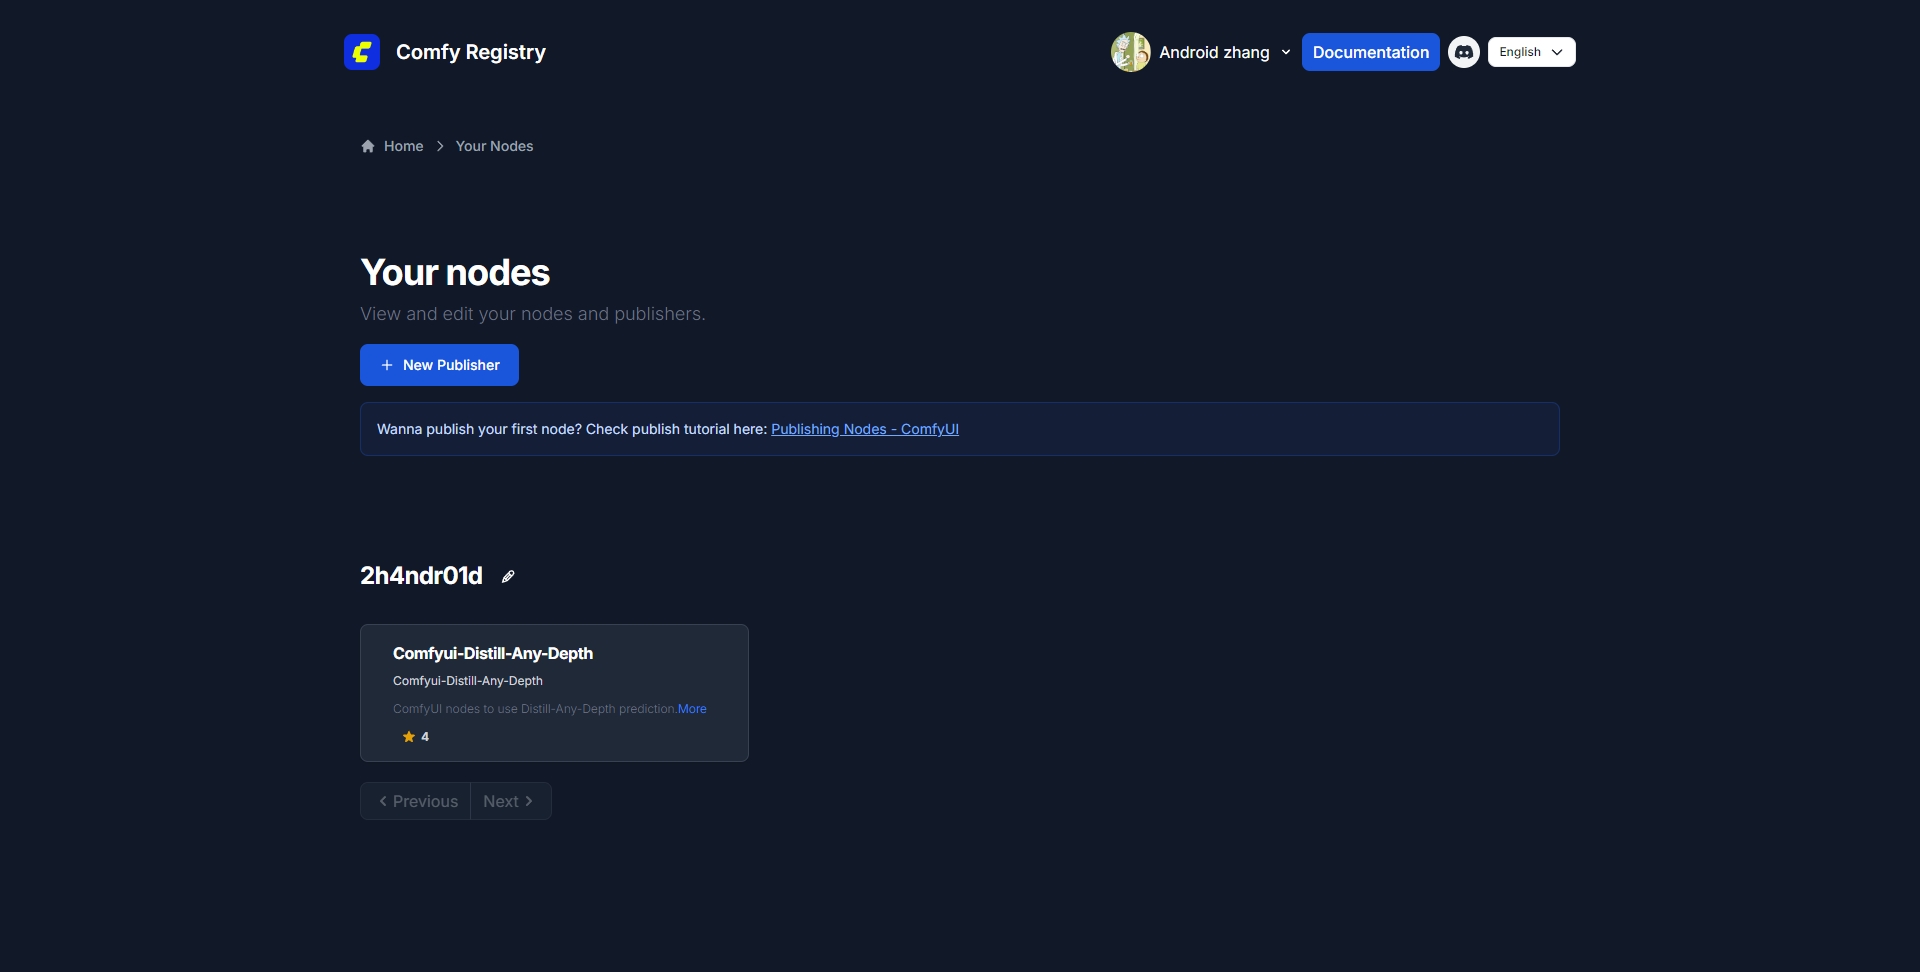Viewport: 1920px width, 972px height.
Task: Go to Next page of nodes
Action: pyautogui.click(x=510, y=801)
